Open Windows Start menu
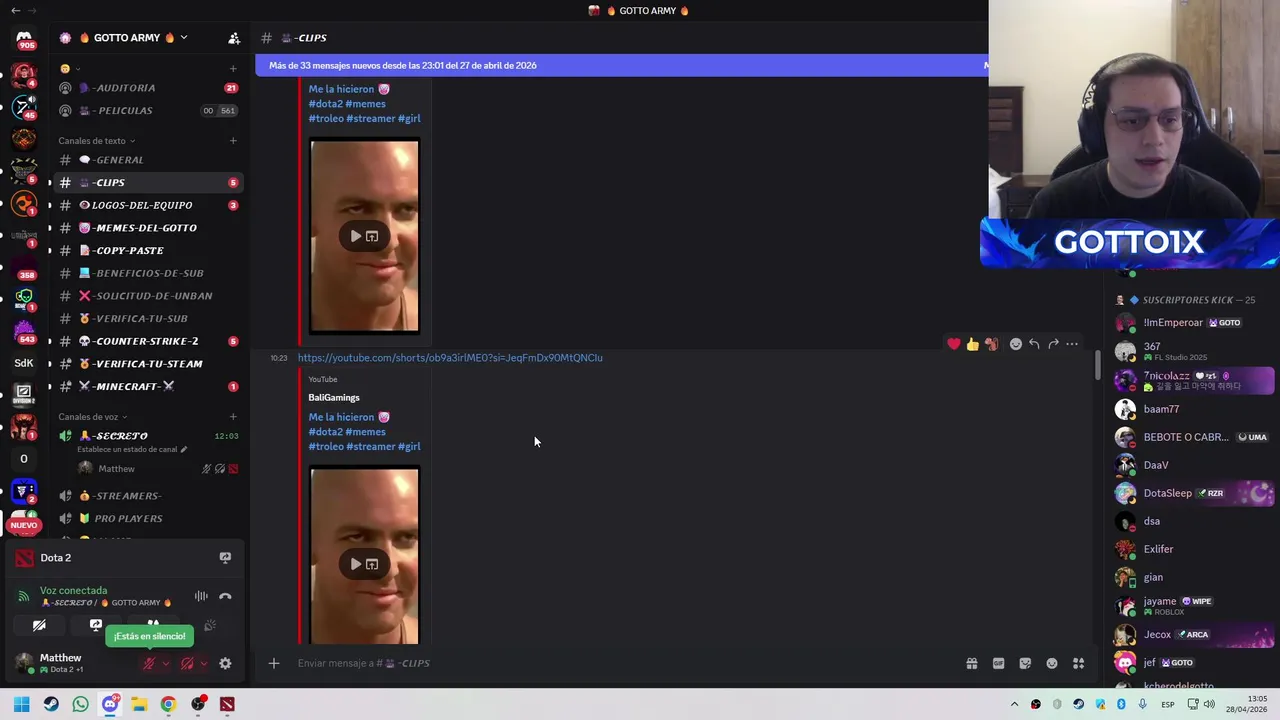 tap(21, 704)
